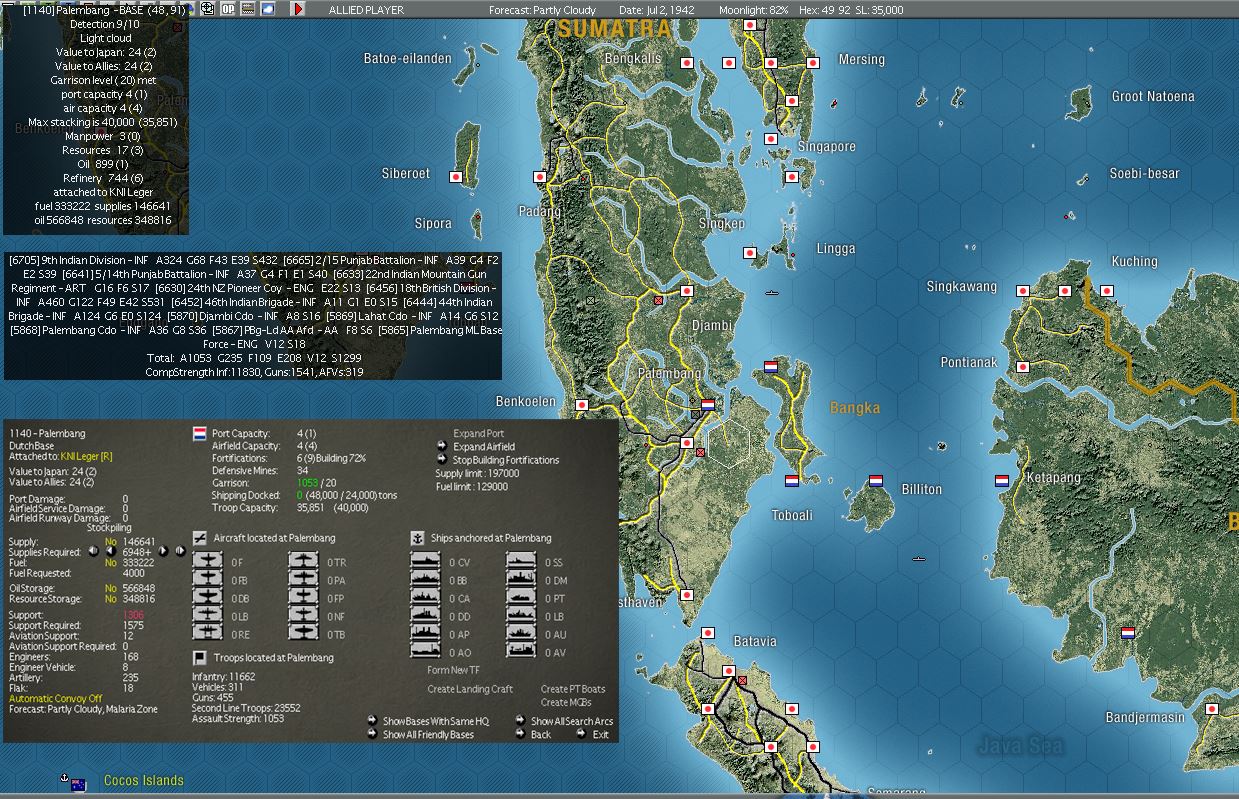Click the aircraft header icon beside Aircraft located
This screenshot has height=799, width=1239.
click(x=199, y=538)
